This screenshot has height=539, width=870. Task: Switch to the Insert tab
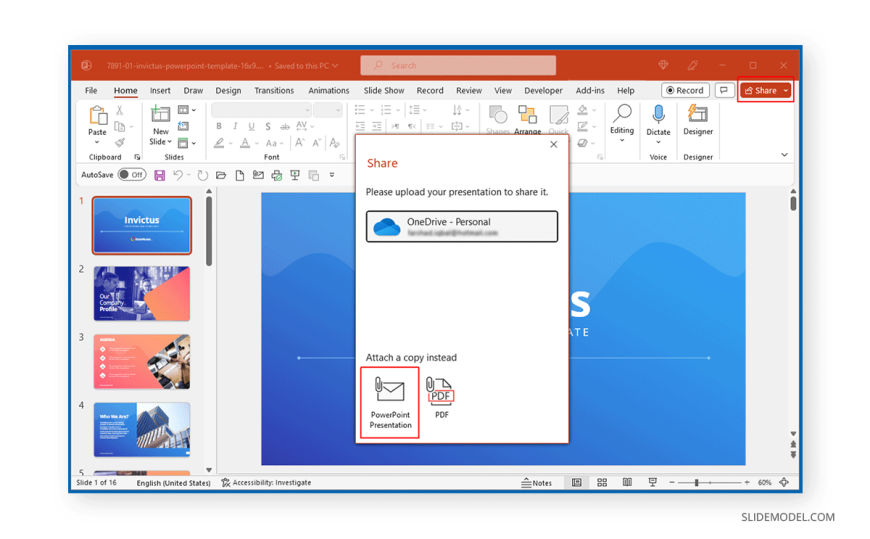[x=160, y=90]
